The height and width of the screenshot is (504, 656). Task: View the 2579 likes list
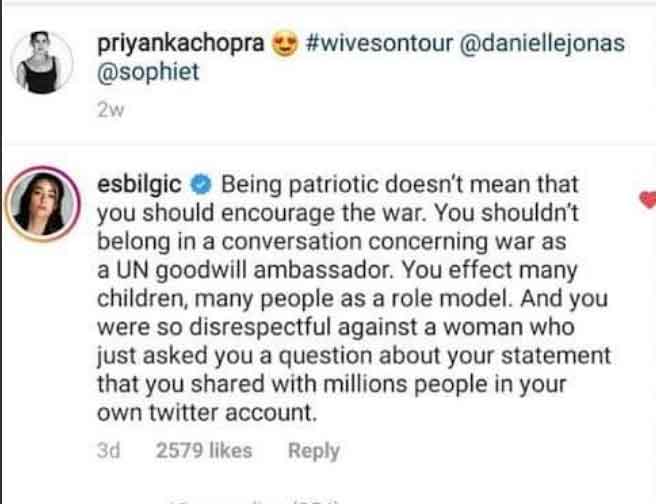(x=204, y=451)
